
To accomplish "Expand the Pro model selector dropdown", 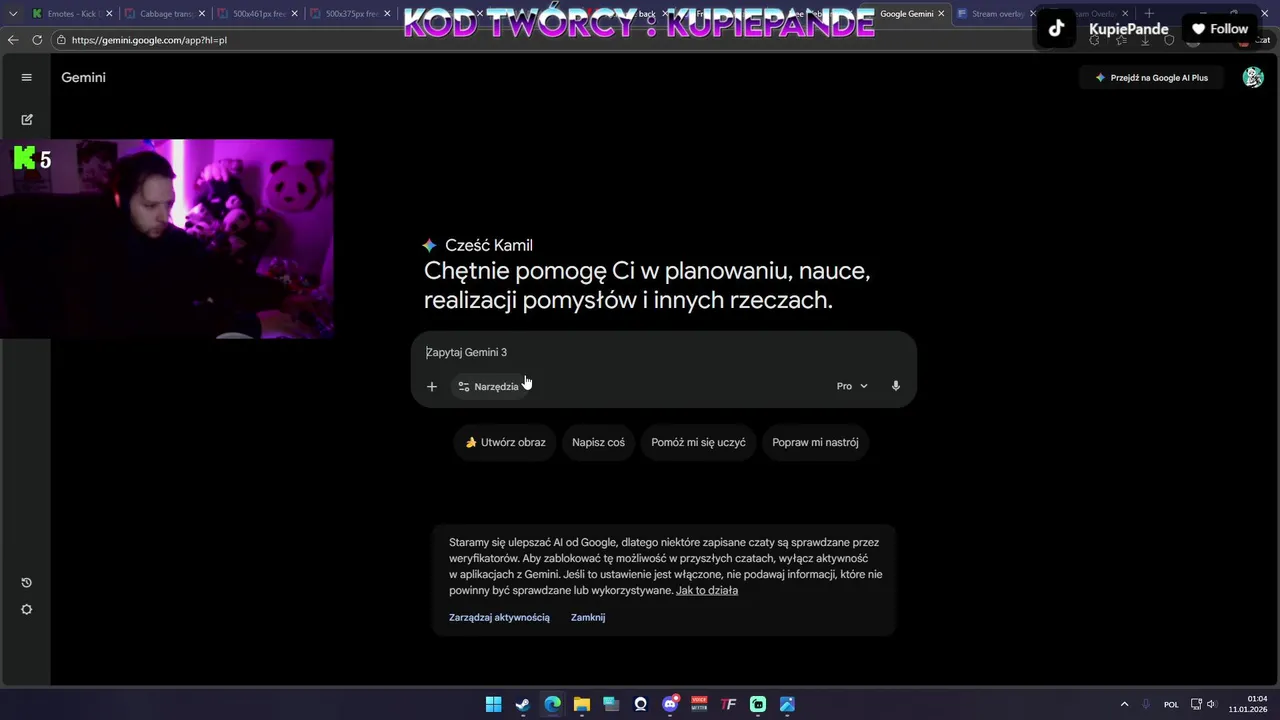I will point(852,386).
